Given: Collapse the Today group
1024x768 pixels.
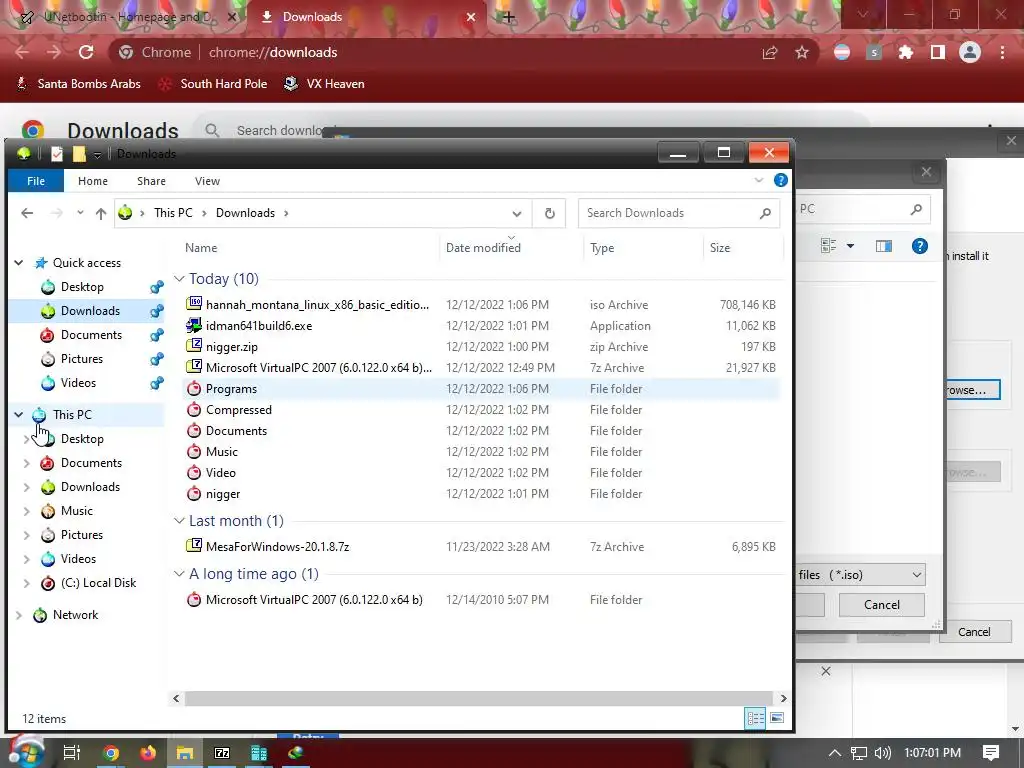Looking at the screenshot, I should [x=179, y=279].
